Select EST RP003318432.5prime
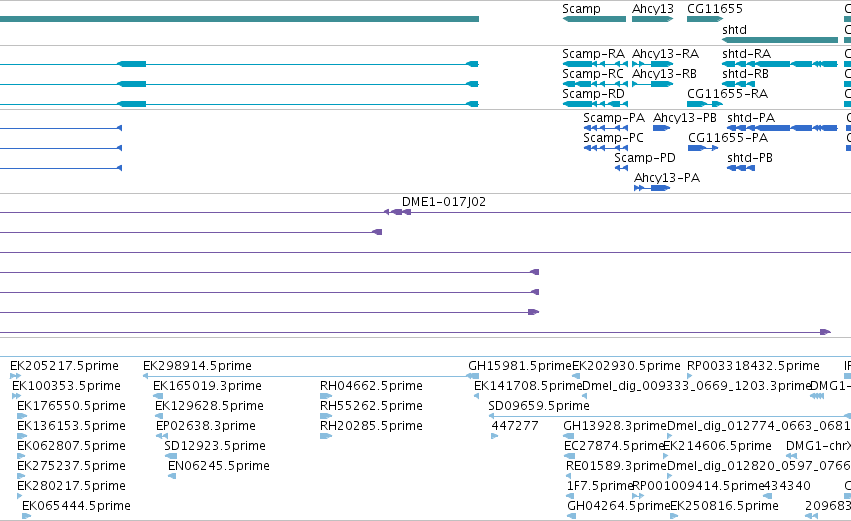Image resolution: width=851 pixels, height=521 pixels. tap(753, 366)
